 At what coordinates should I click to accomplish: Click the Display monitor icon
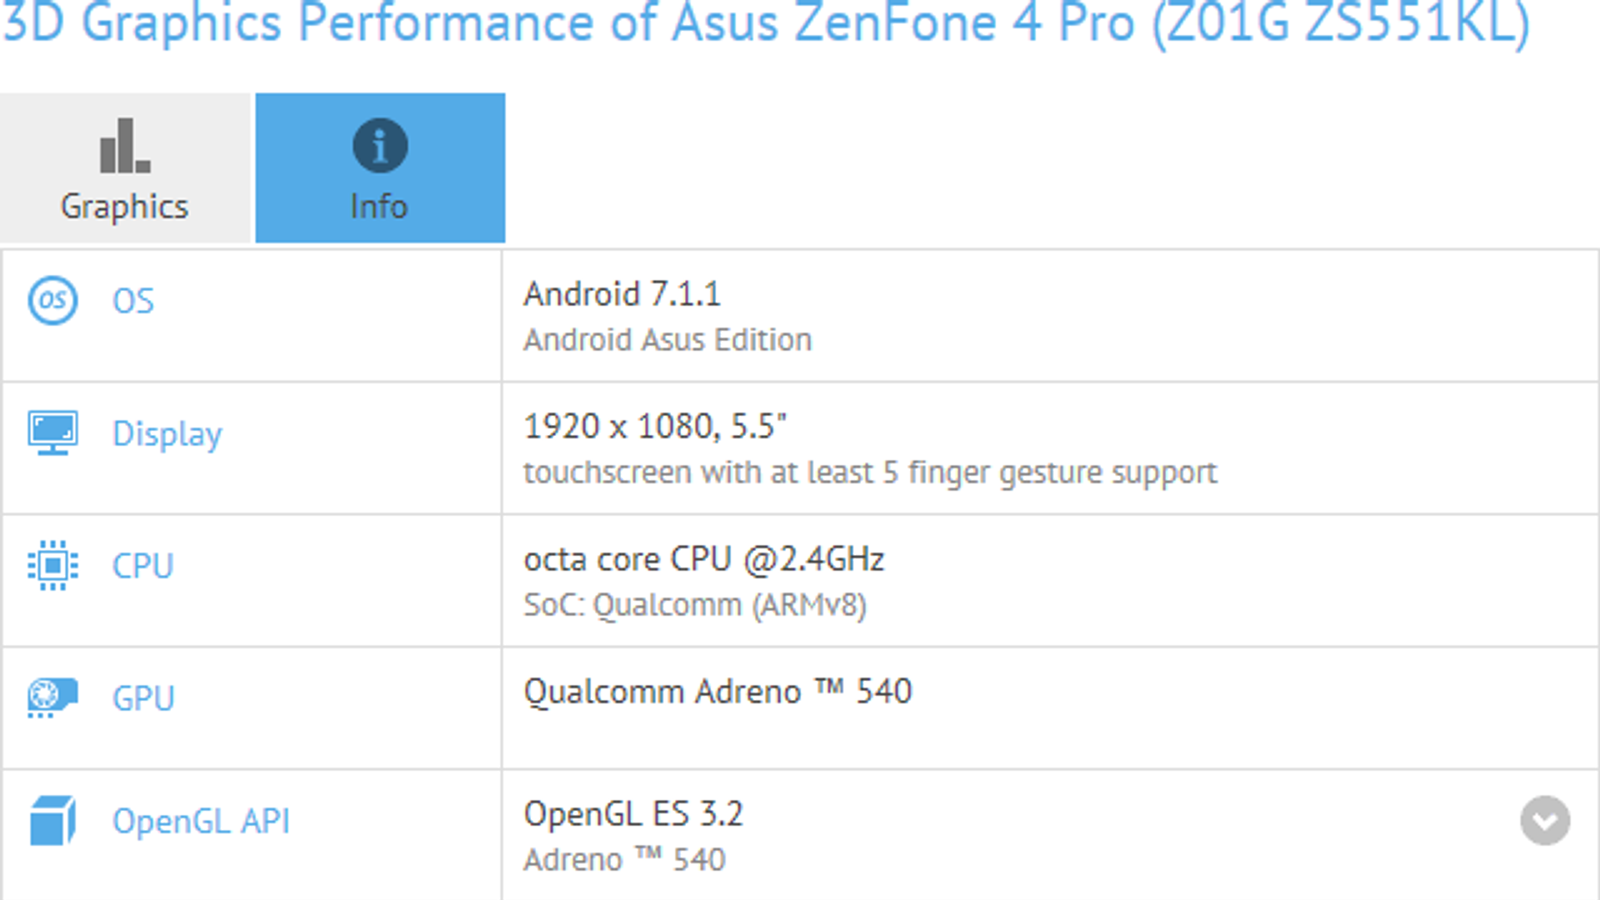pyautogui.click(x=53, y=432)
